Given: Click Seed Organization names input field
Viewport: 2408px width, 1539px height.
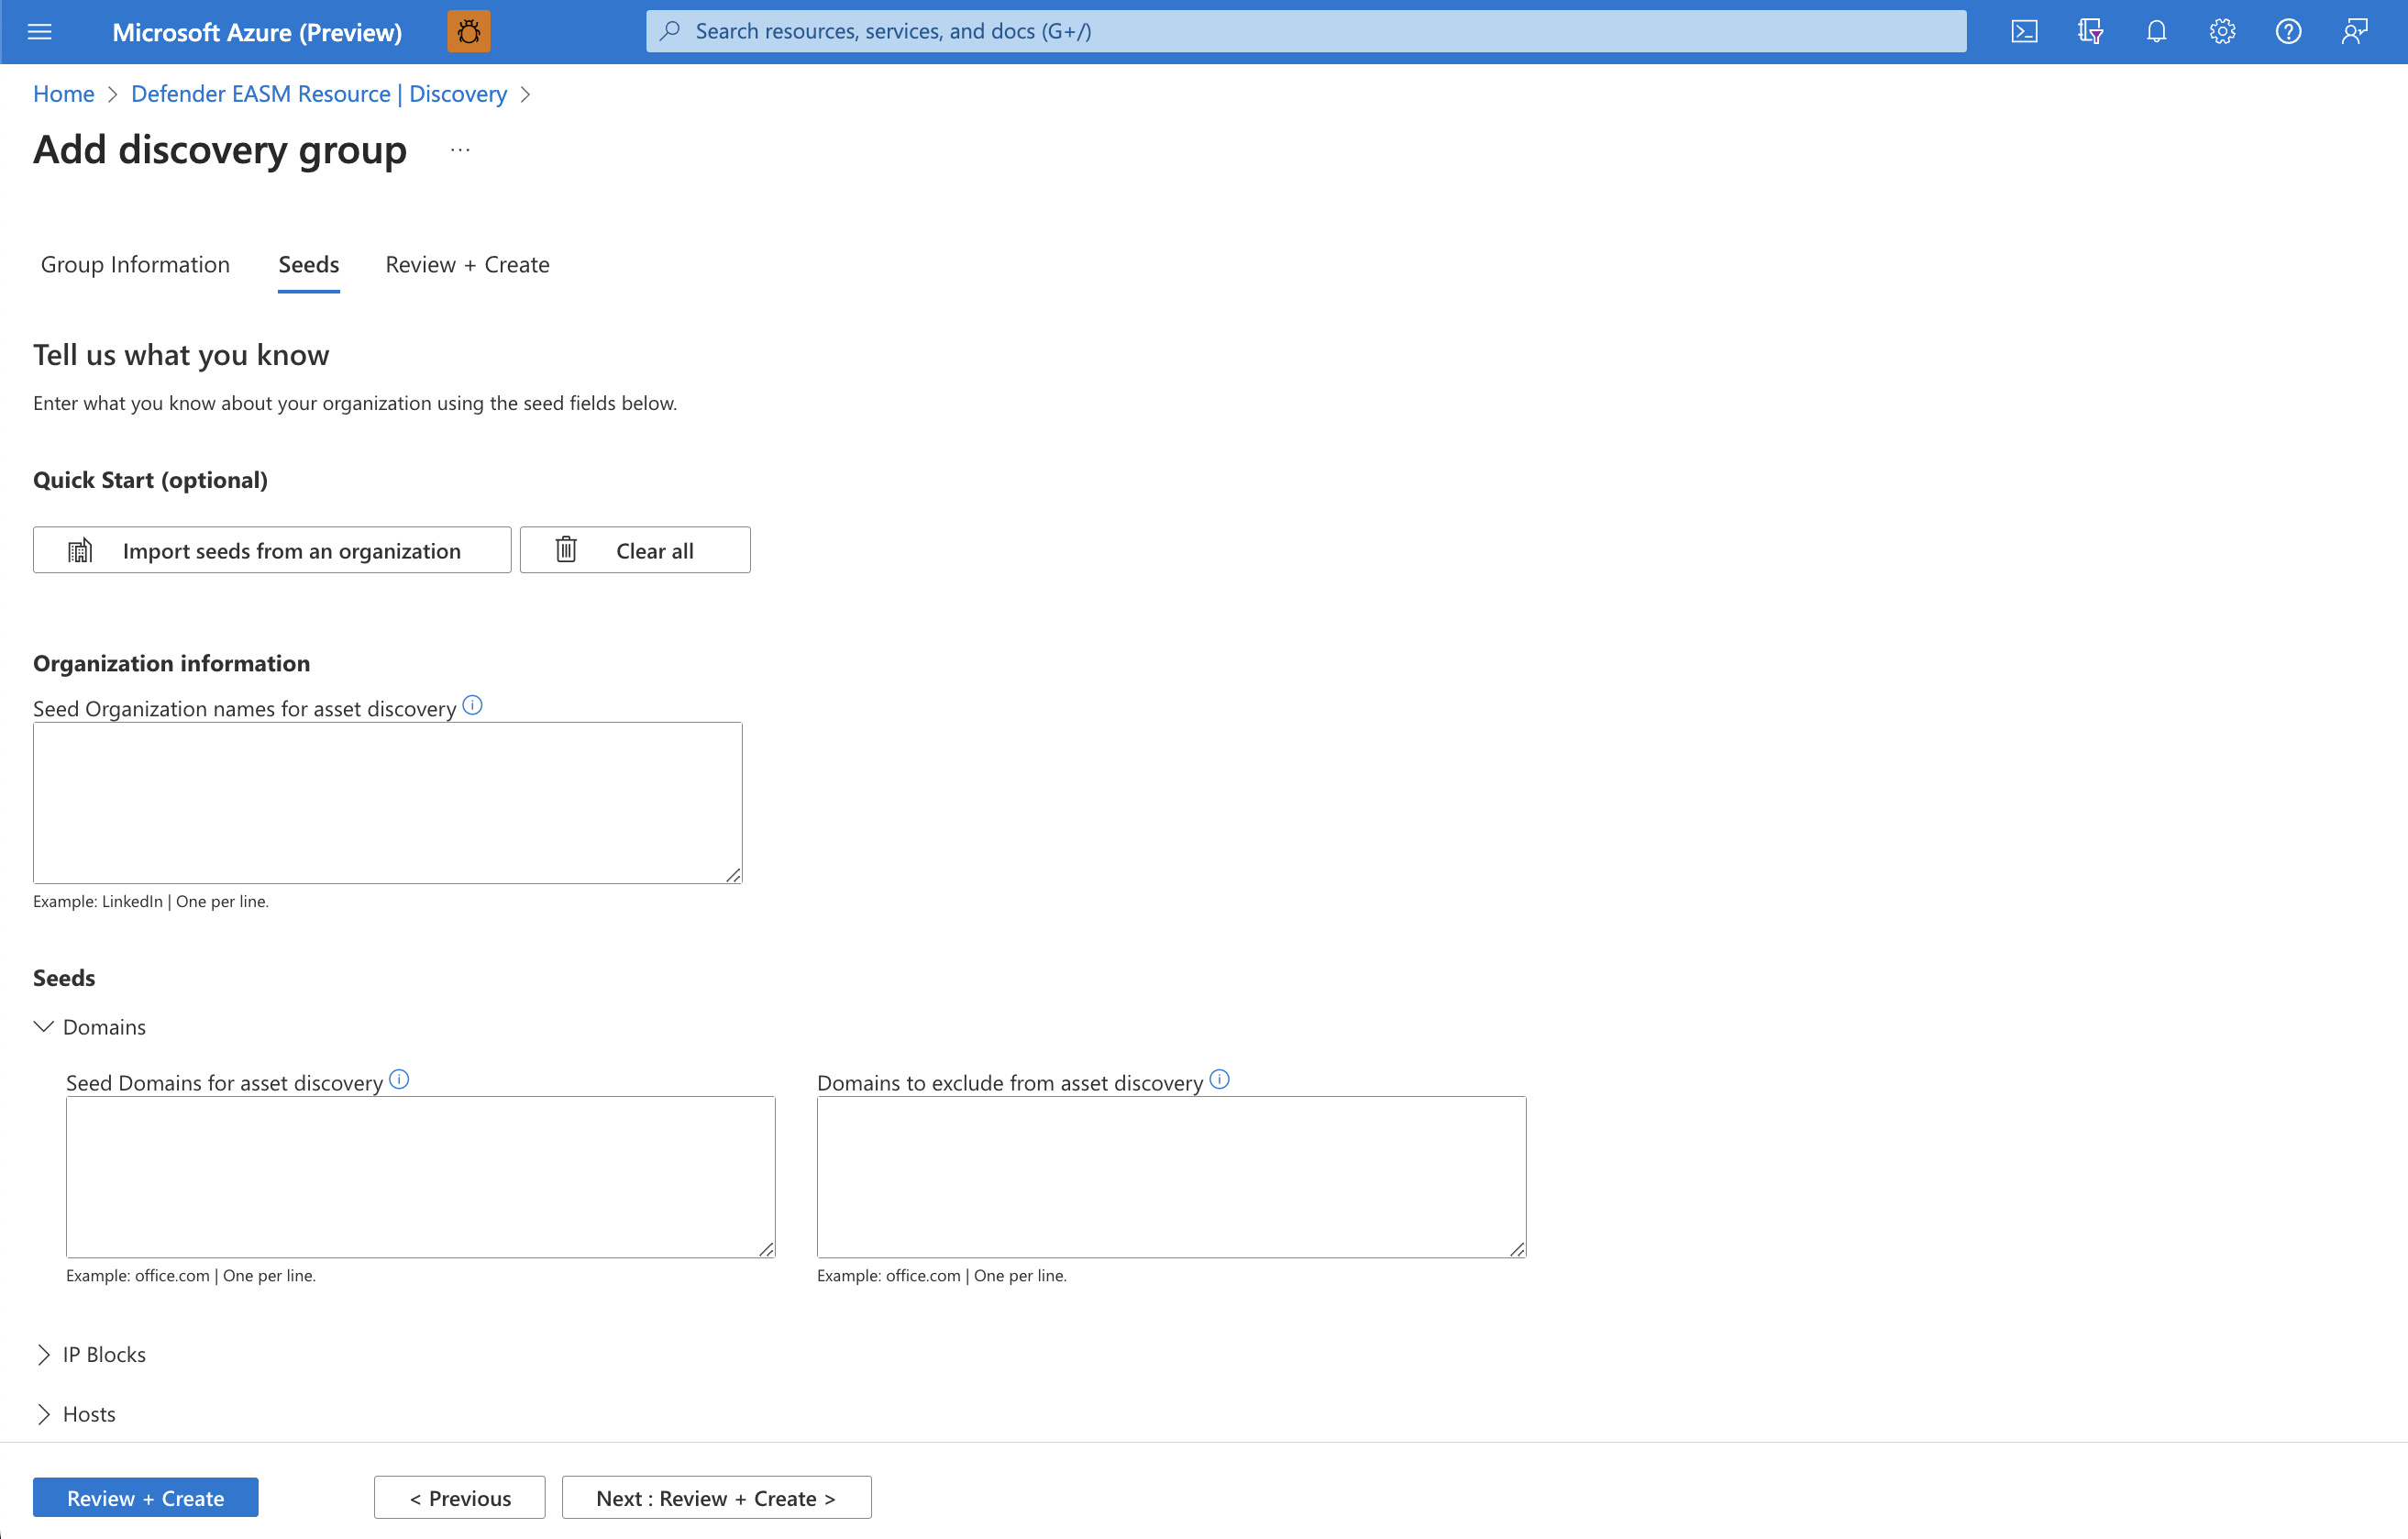Looking at the screenshot, I should pyautogui.click(x=386, y=802).
